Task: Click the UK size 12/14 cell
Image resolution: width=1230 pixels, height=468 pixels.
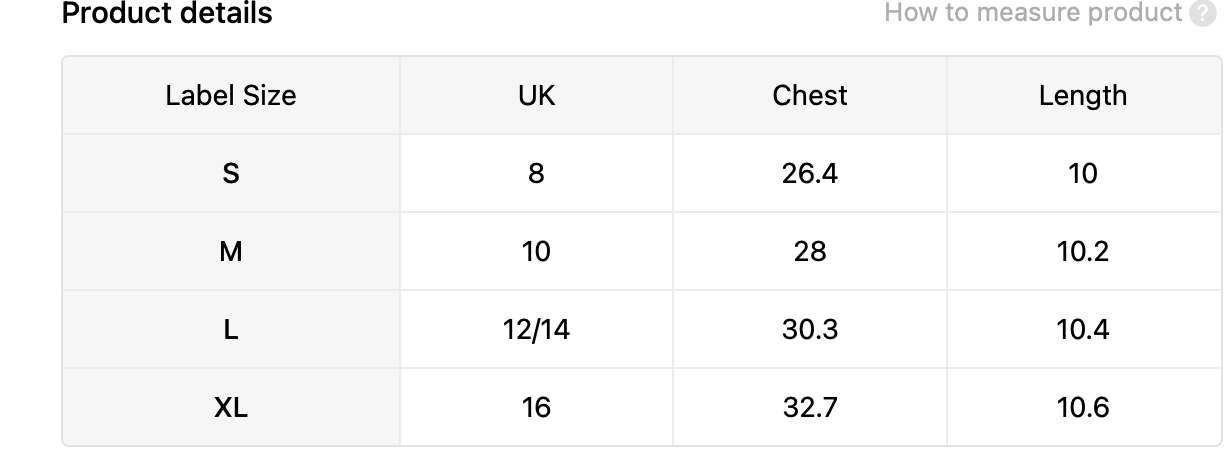Action: coord(537,330)
